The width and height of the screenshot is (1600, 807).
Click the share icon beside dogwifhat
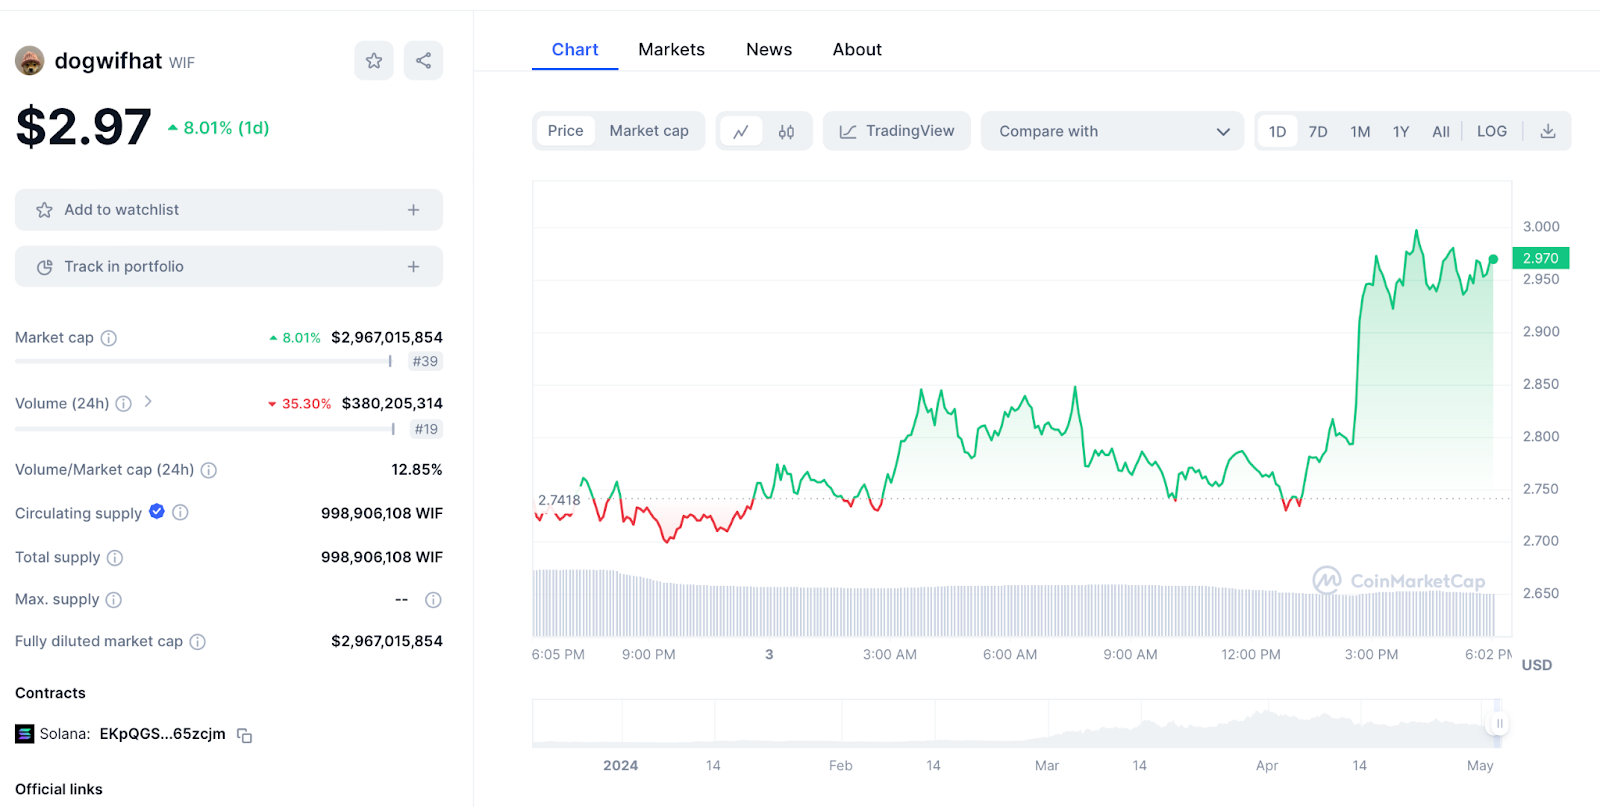coord(423,61)
